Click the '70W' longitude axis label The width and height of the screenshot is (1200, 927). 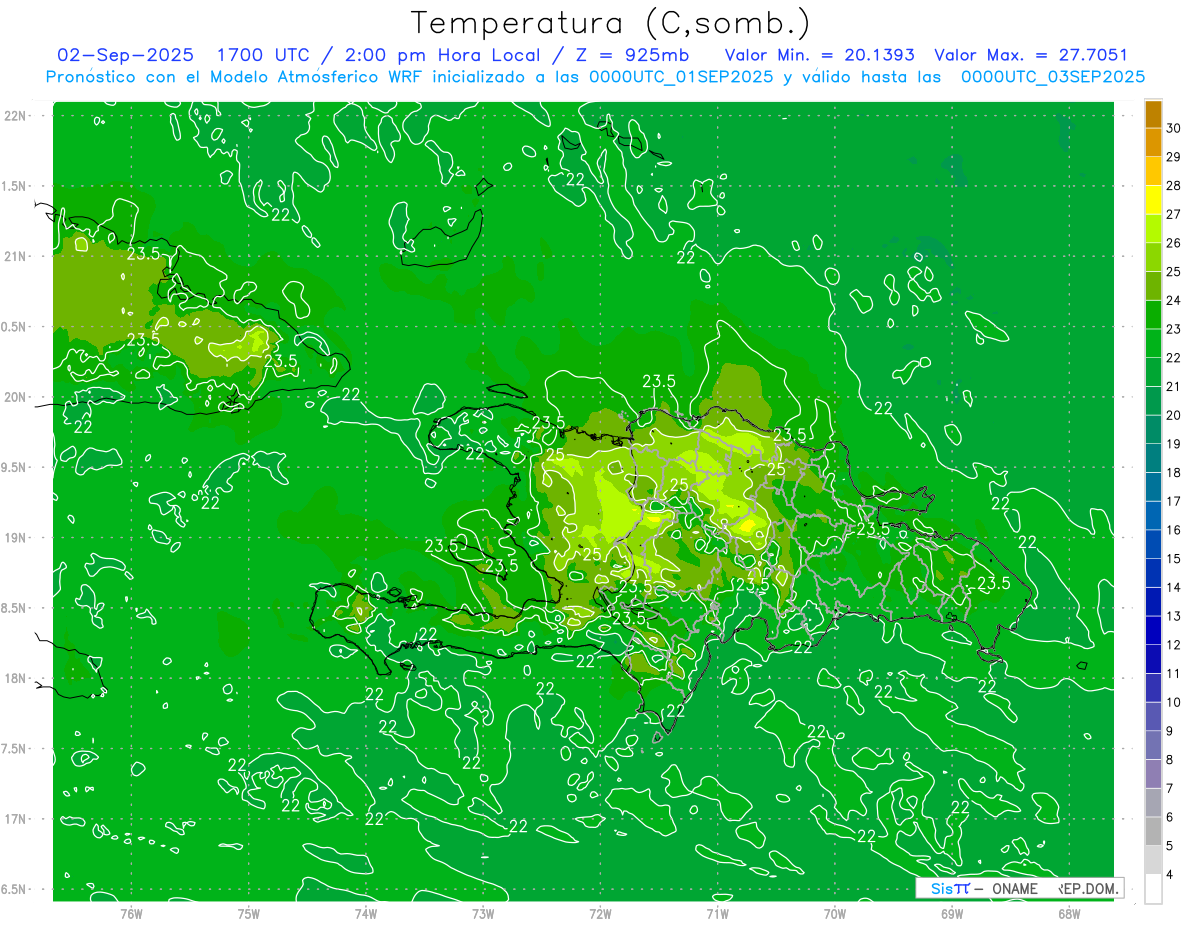pos(835,913)
